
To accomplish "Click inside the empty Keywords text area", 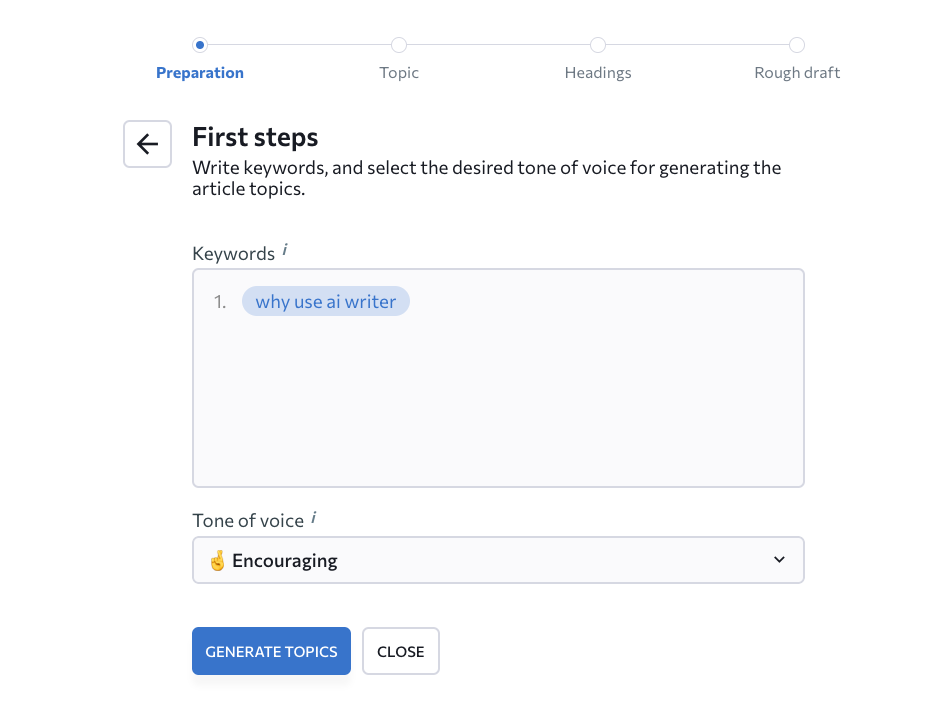I will [x=498, y=410].
